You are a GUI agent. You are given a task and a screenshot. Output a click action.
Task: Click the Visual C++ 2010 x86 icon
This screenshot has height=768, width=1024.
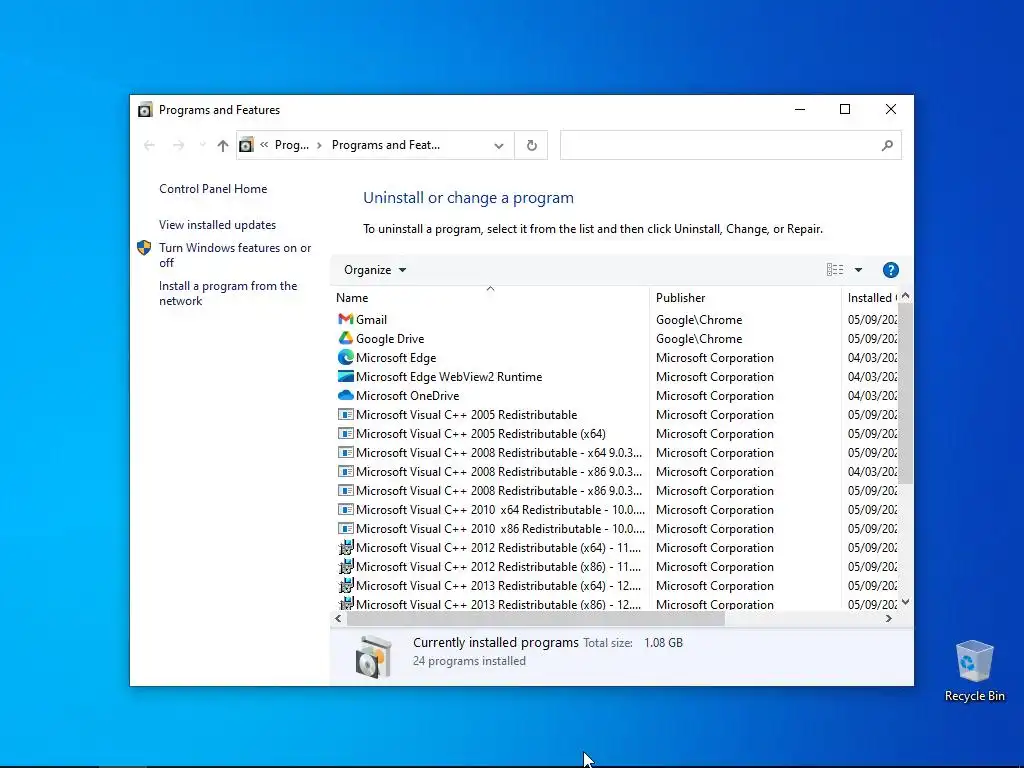pos(345,528)
